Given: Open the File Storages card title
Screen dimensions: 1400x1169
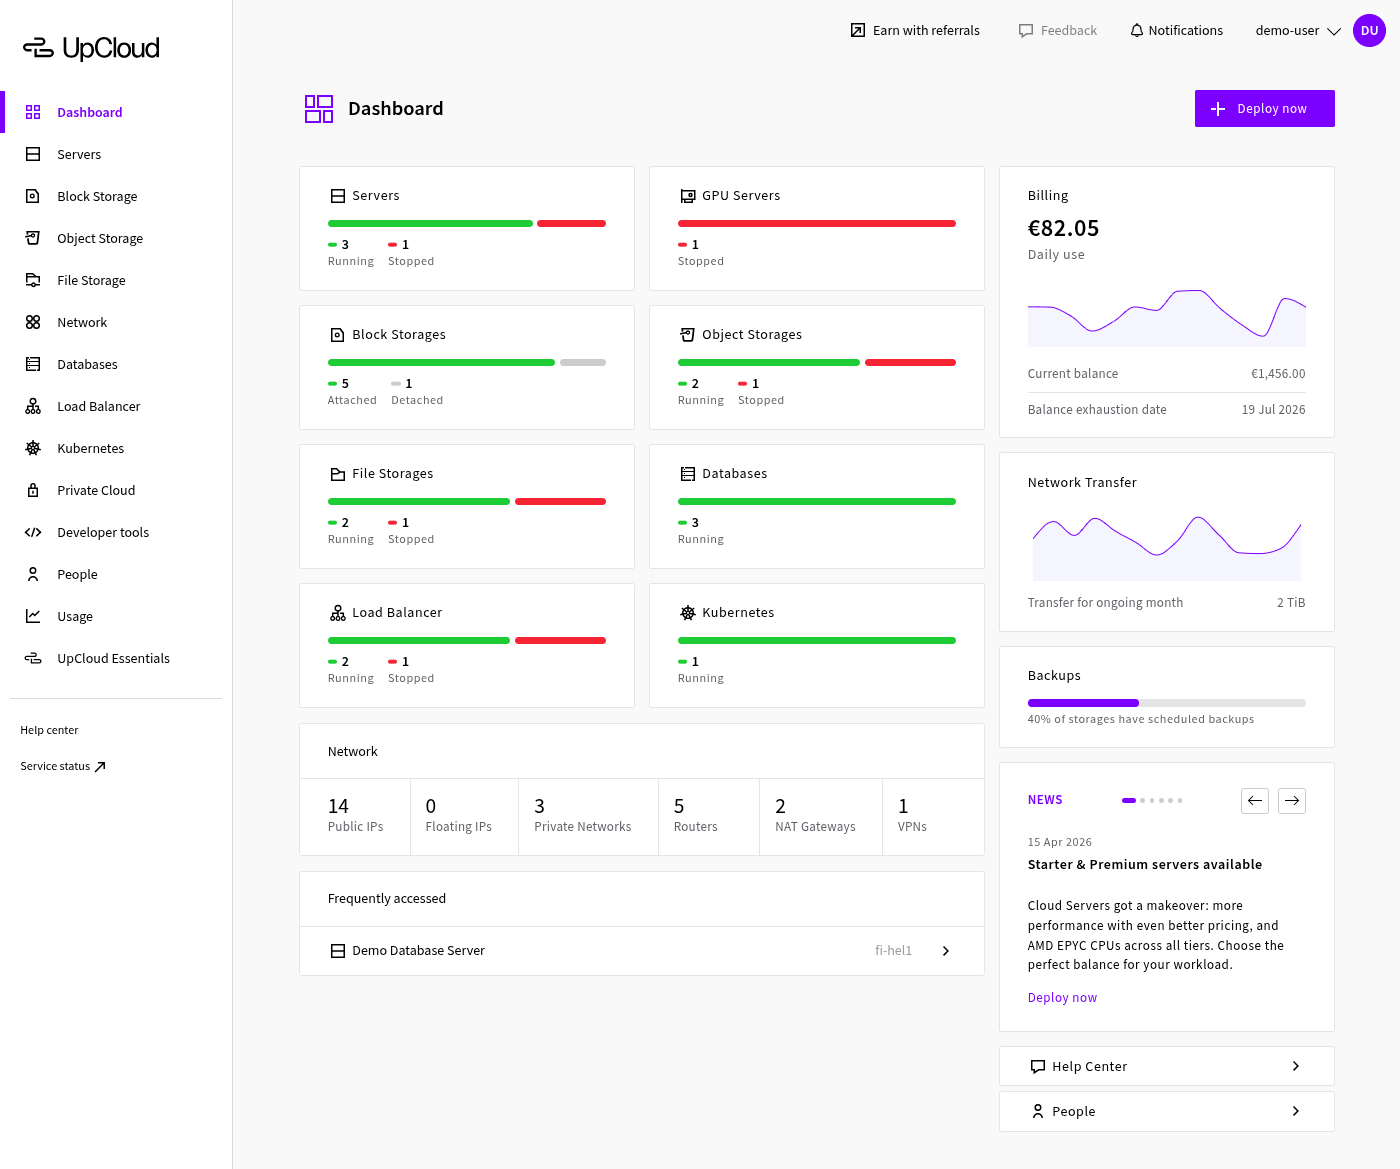Looking at the screenshot, I should 393,474.
